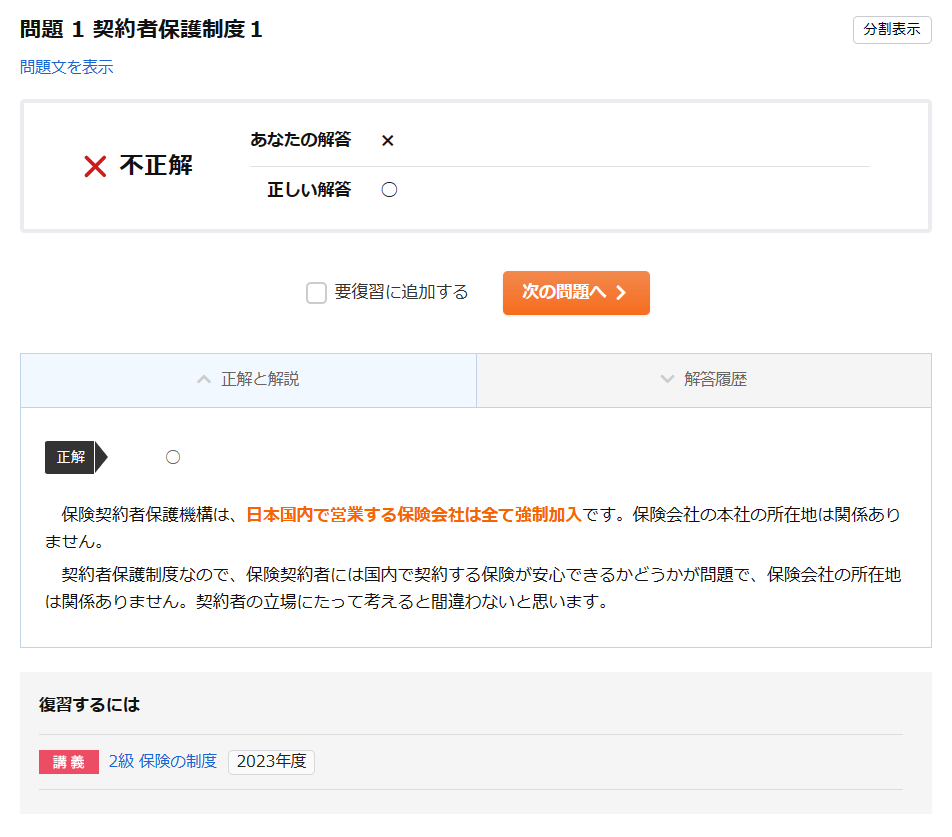
Task: Click the 分割表示 button
Action: pos(891,30)
